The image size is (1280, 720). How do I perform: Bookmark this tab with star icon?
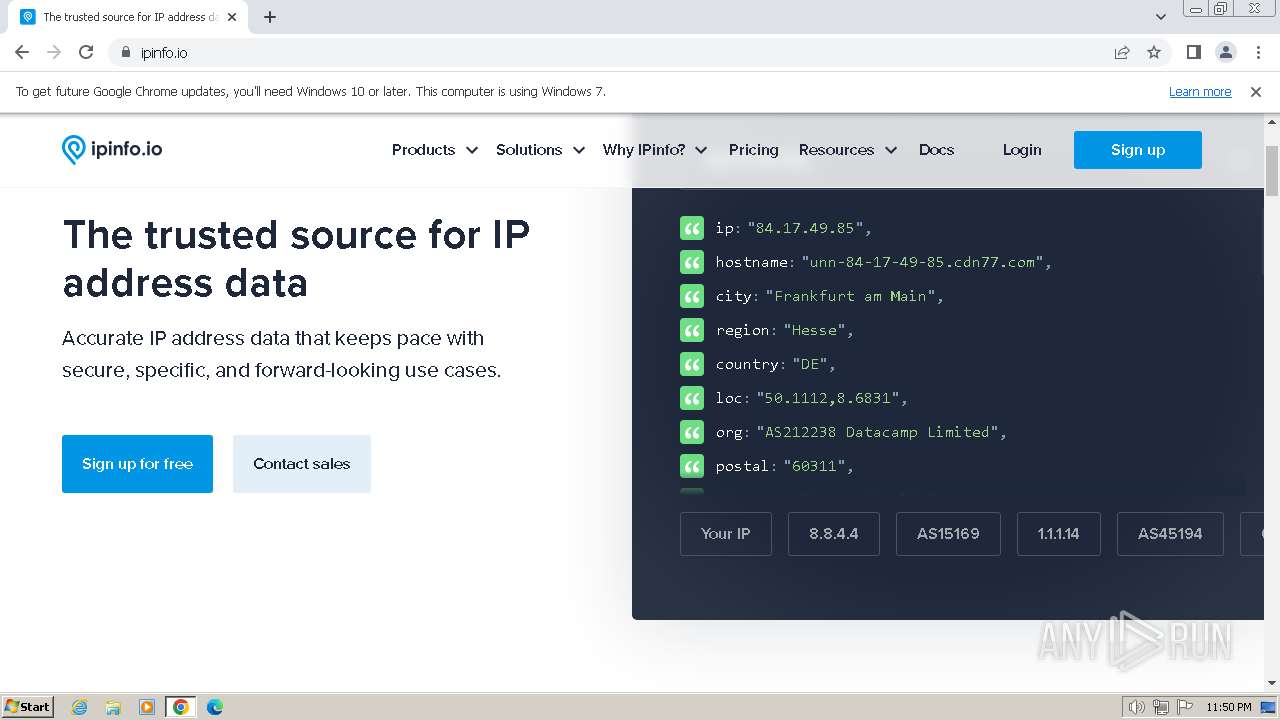(x=1154, y=52)
